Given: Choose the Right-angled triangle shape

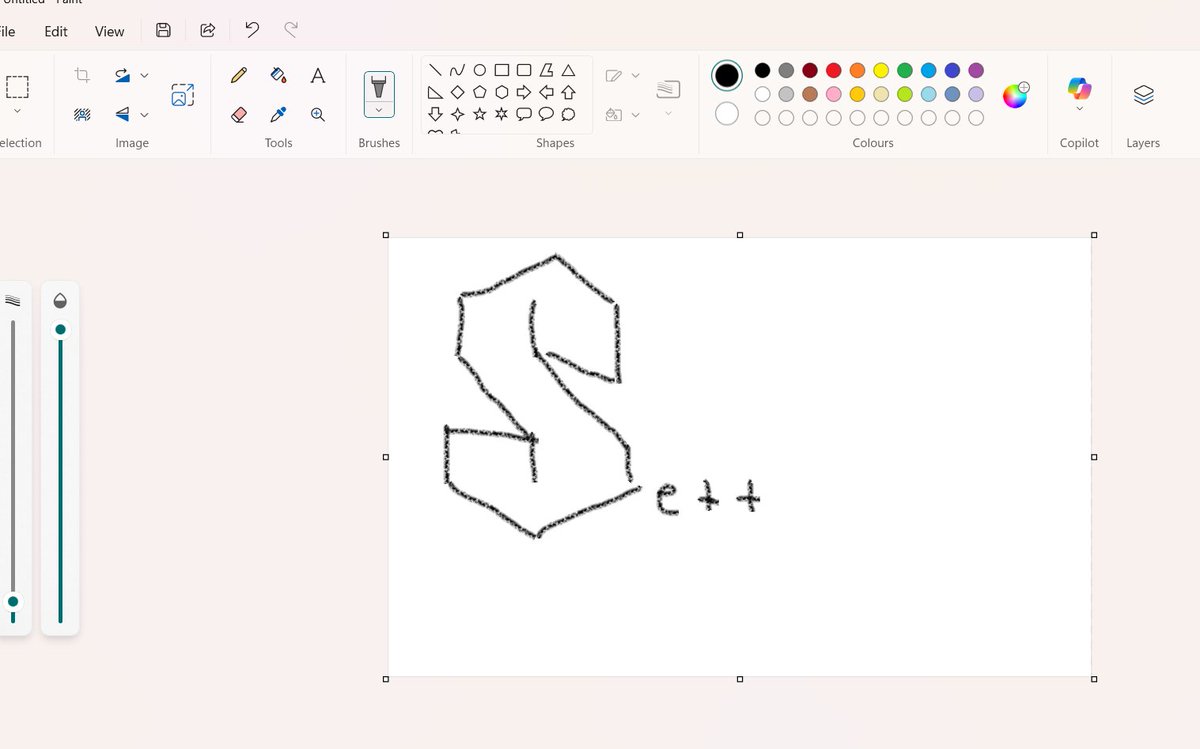Looking at the screenshot, I should click(435, 92).
